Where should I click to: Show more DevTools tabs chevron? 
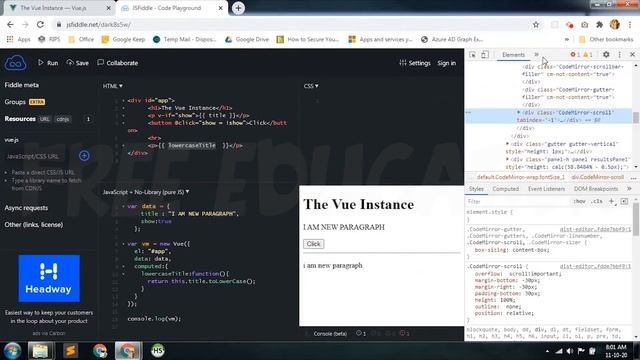pos(536,55)
